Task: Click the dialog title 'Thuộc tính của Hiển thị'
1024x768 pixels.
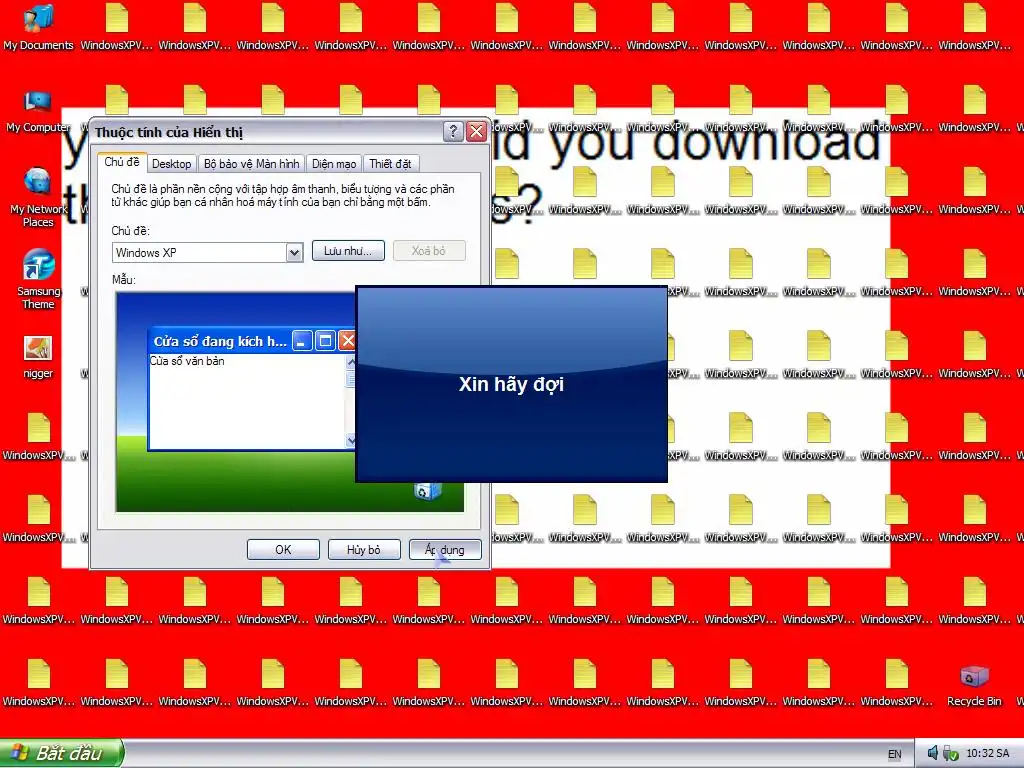Action: coord(168,132)
